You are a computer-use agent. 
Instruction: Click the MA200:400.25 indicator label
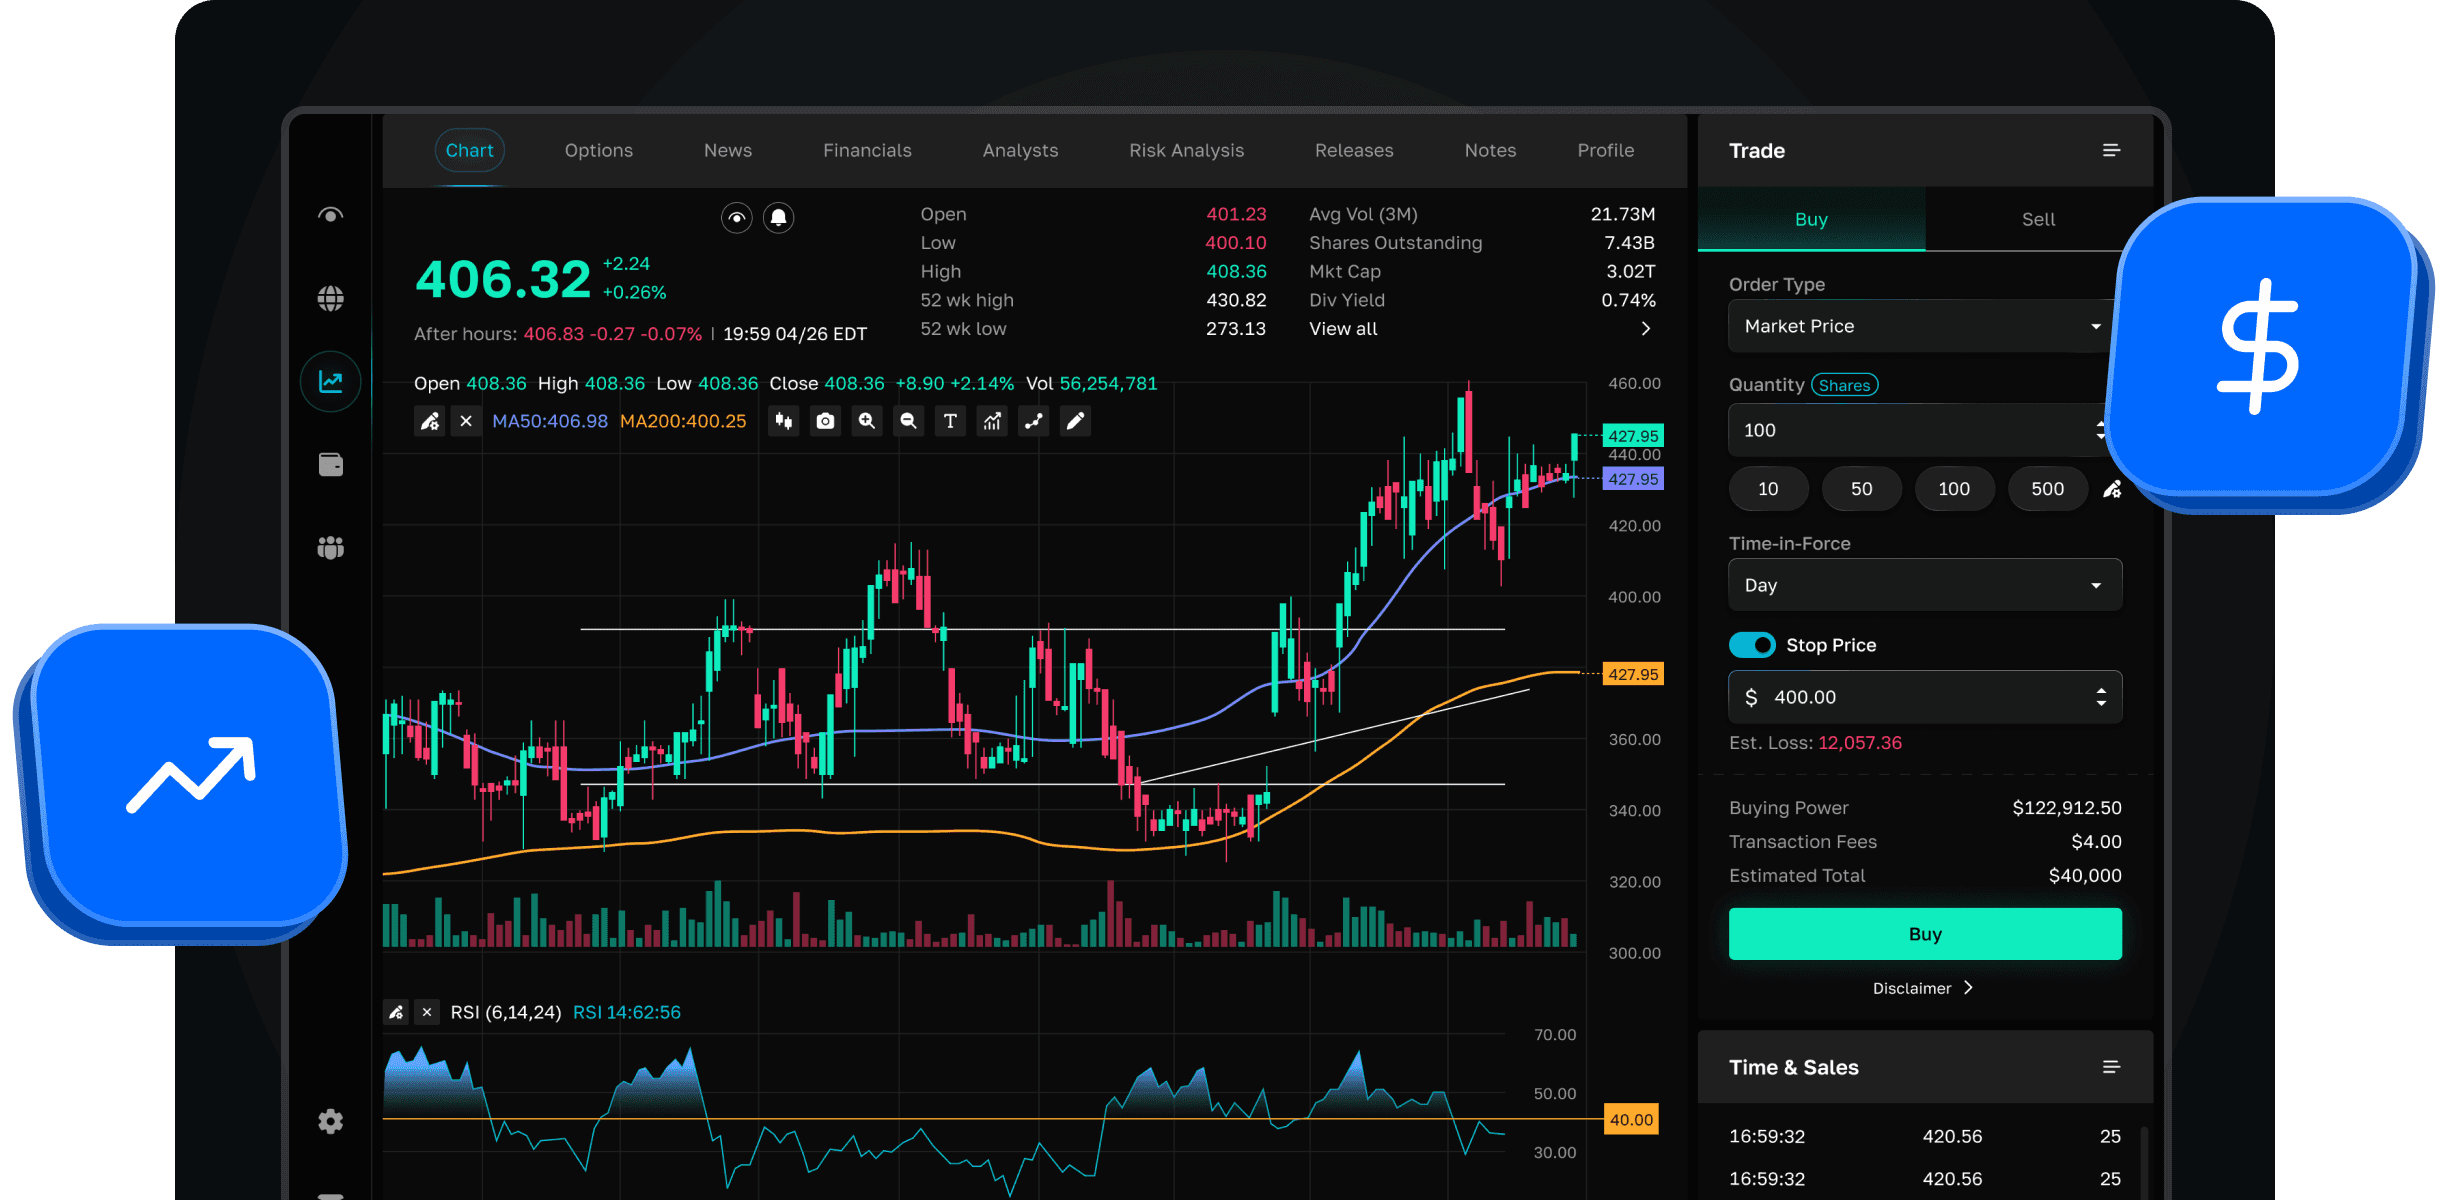(x=683, y=421)
